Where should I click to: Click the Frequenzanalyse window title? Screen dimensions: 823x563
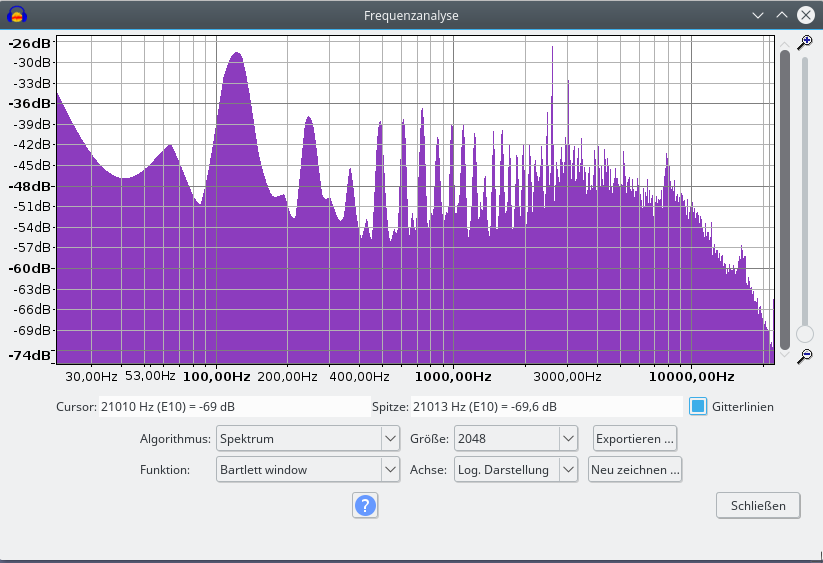click(411, 16)
